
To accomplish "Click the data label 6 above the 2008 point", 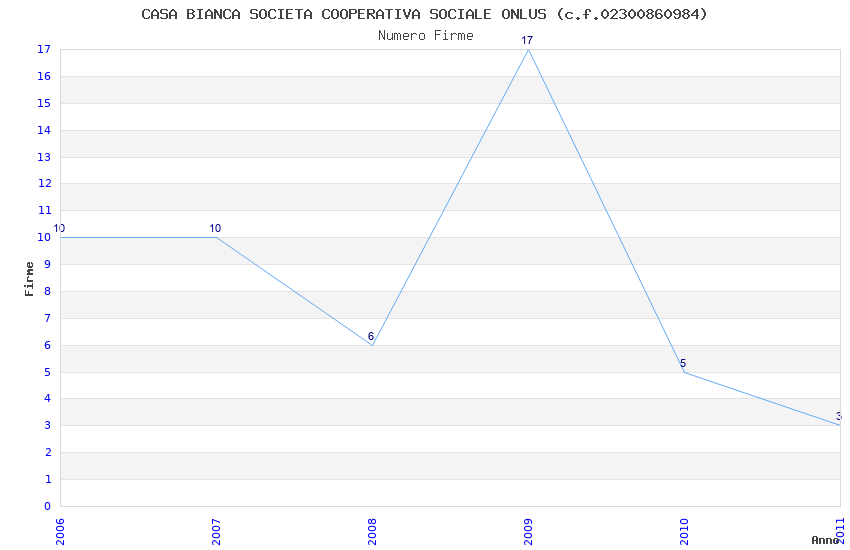I will click(371, 336).
